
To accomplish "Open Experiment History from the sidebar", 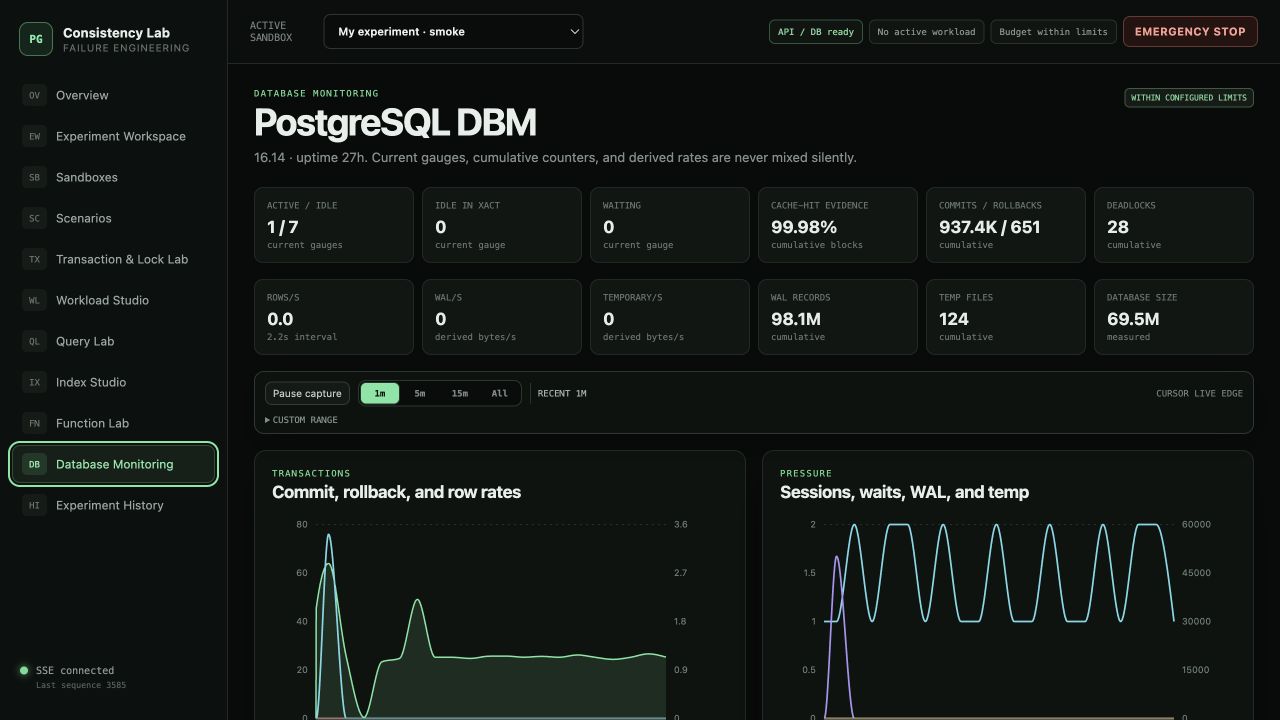I will pos(113,505).
